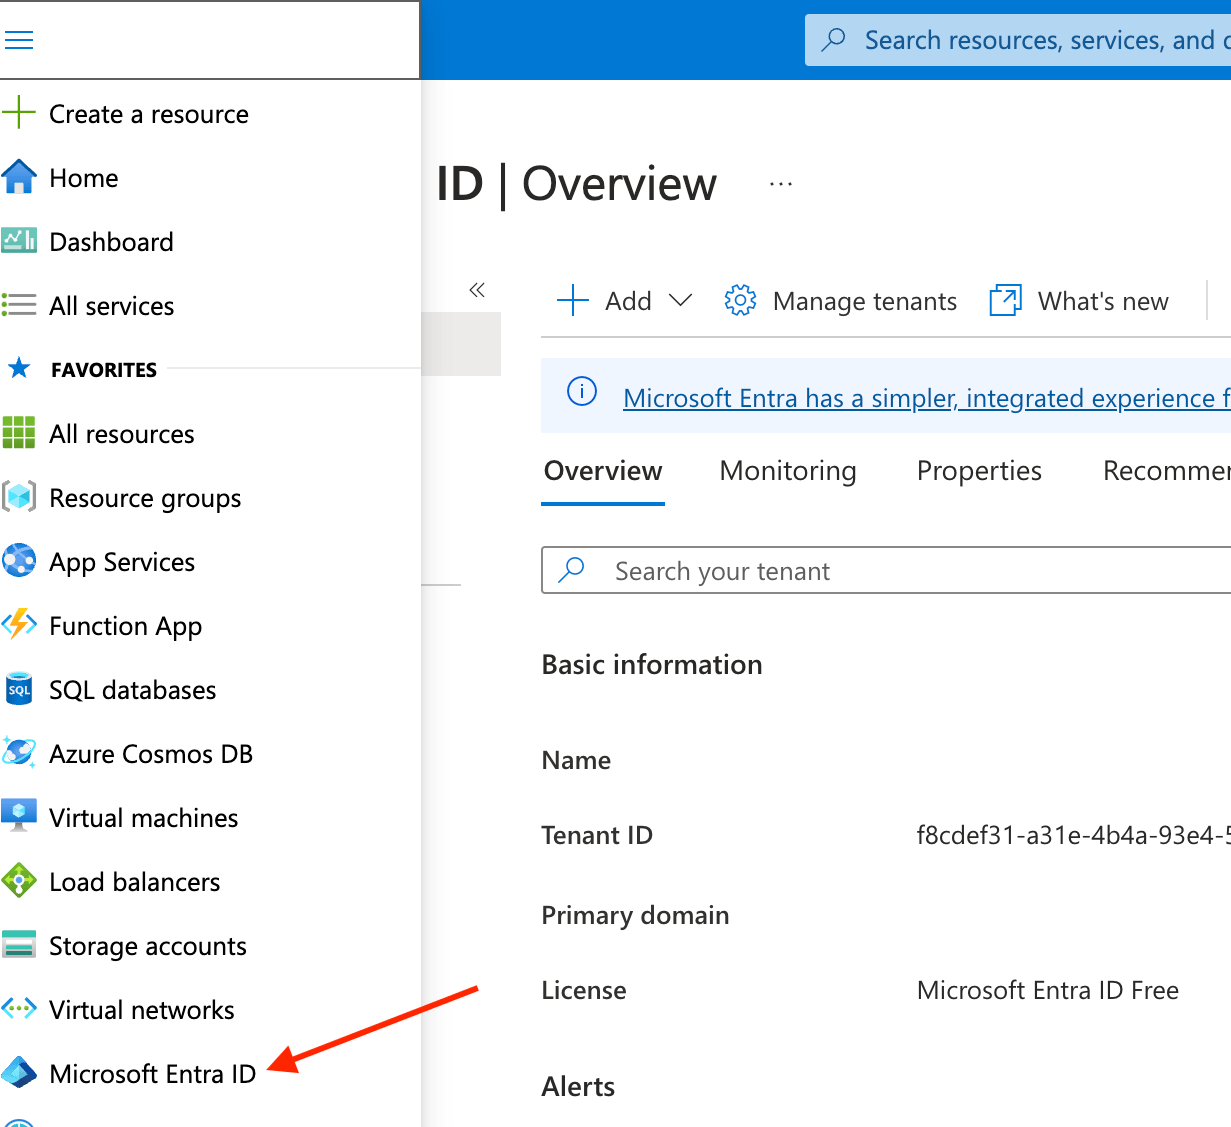Viewport: 1231px width, 1127px height.
Task: Click the App Services sidebar icon
Action: (x=20, y=561)
